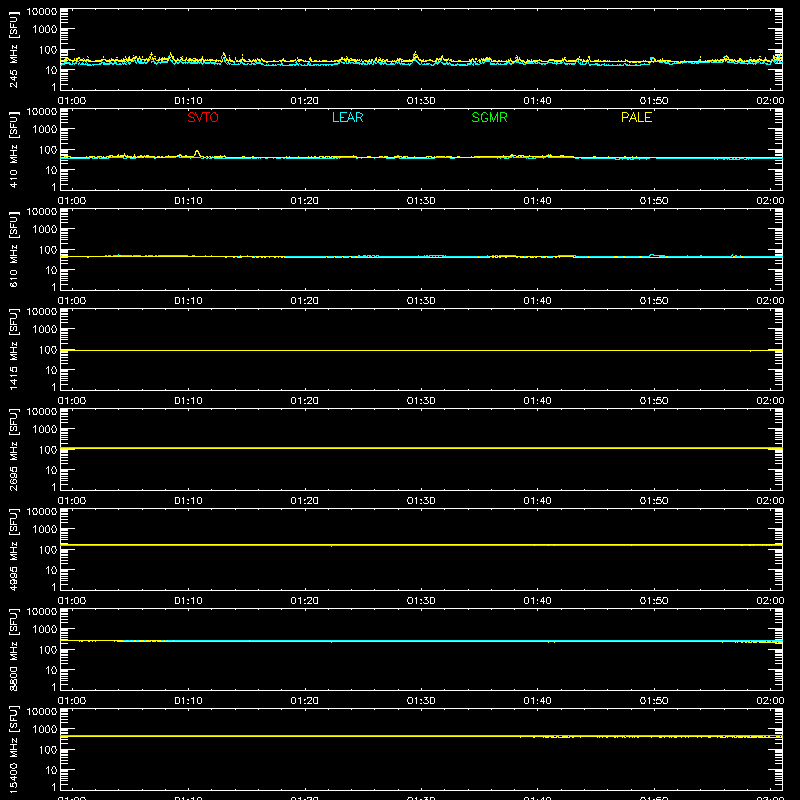Click the 01:10 tick label under 2695 MHz panel
This screenshot has width=800, height=800.
[x=188, y=501]
